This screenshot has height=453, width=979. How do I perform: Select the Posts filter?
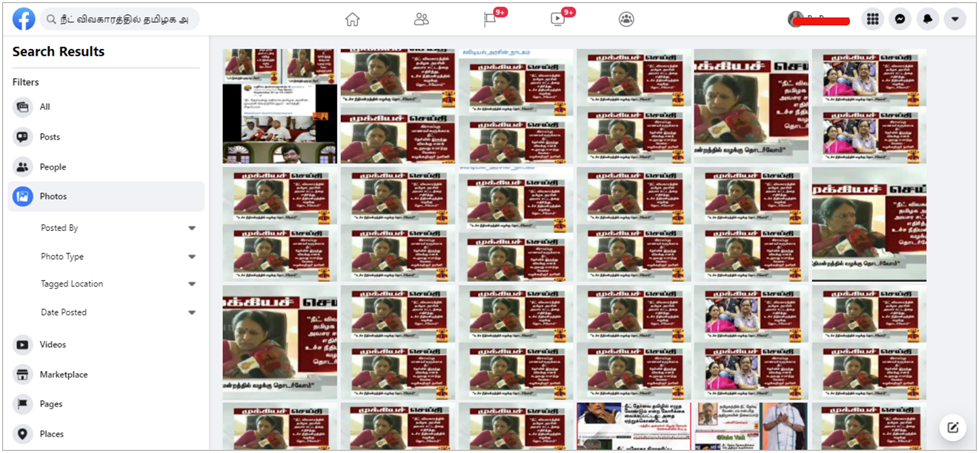point(49,137)
